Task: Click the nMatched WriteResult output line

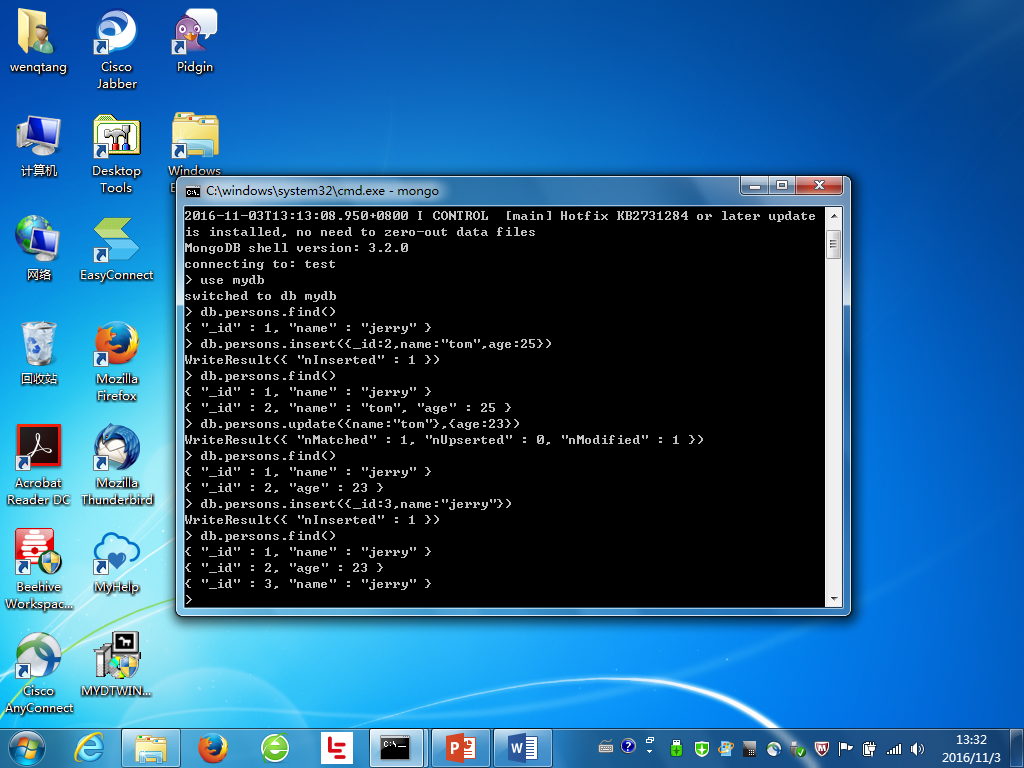Action: pyautogui.click(x=444, y=440)
